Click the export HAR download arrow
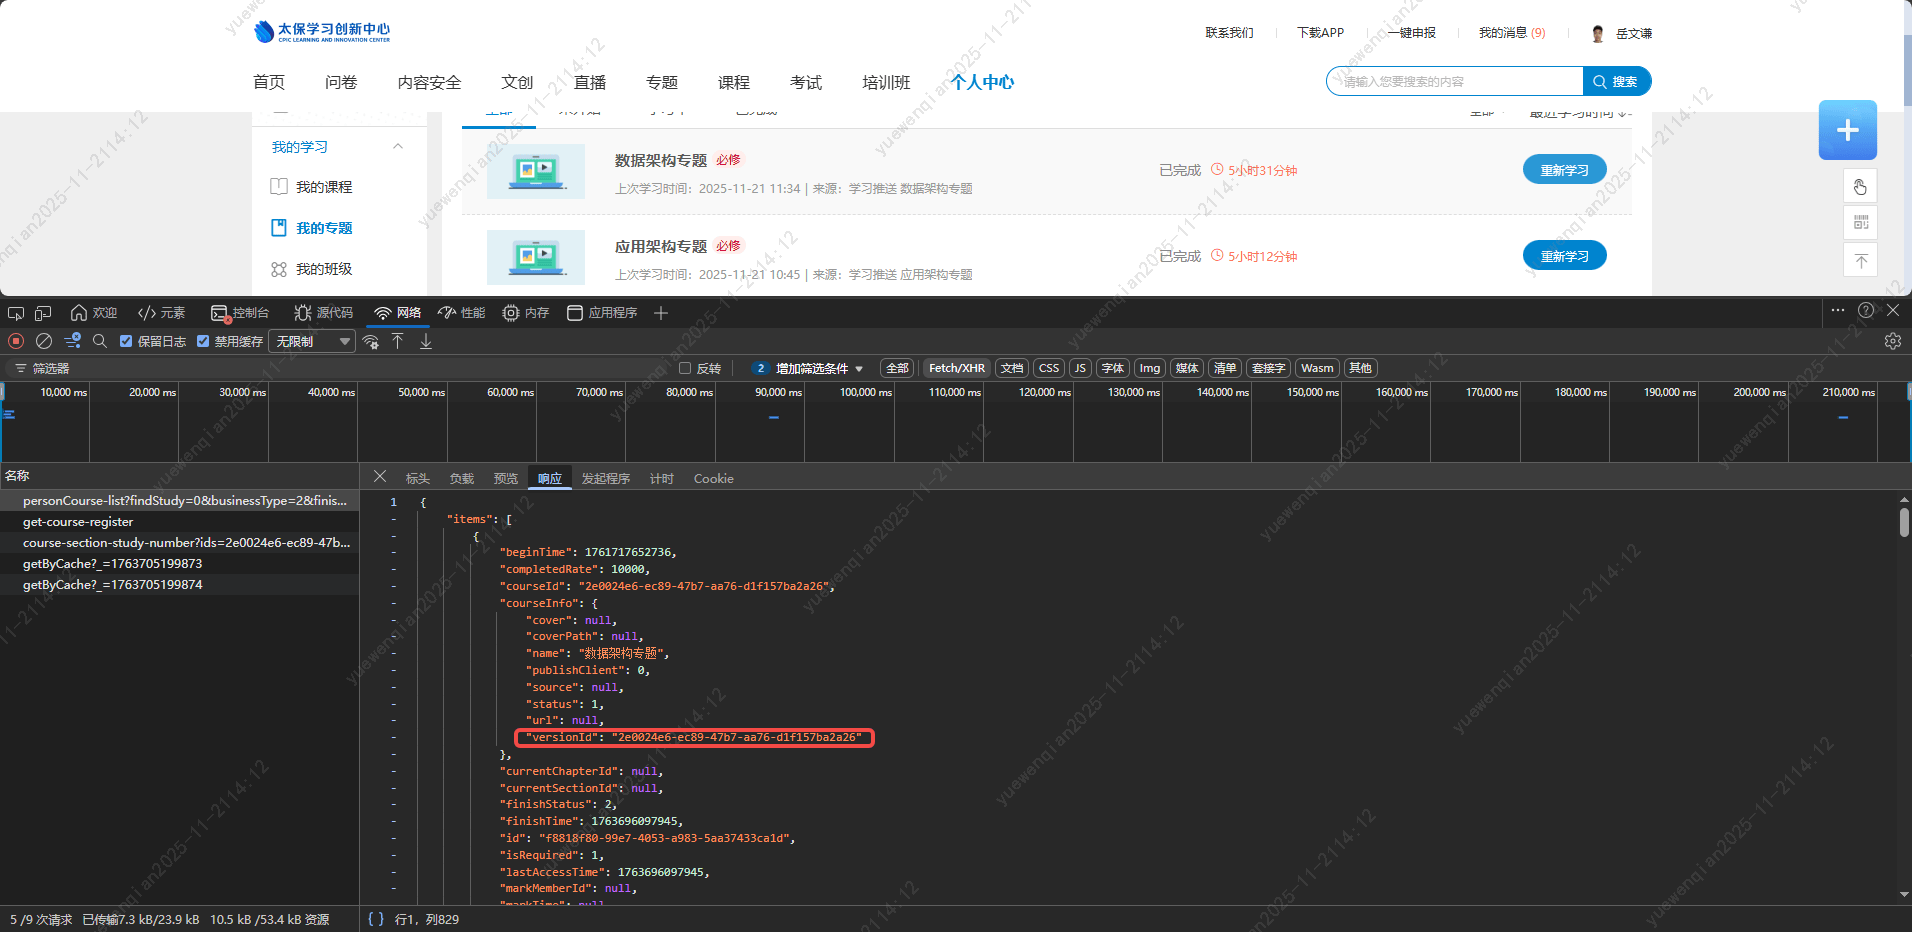The image size is (1912, 932). coord(426,341)
